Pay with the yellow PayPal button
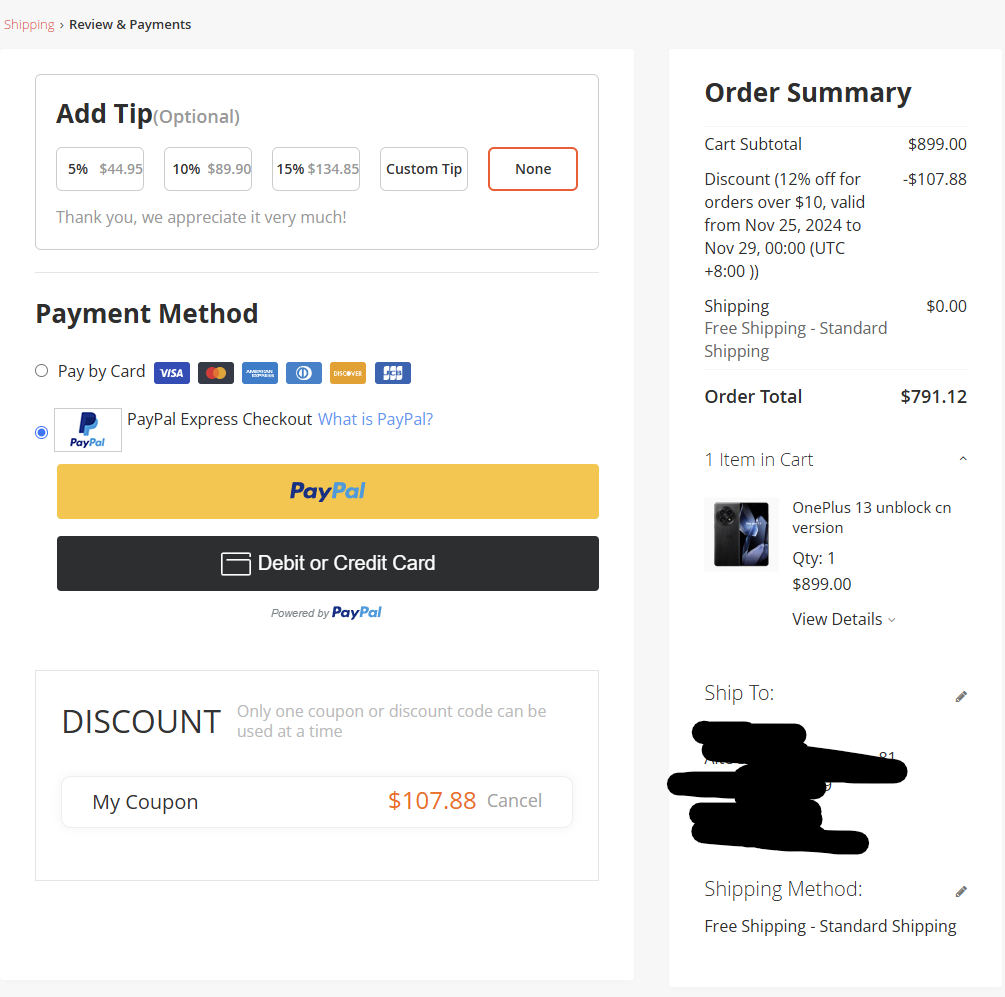This screenshot has width=1005, height=997. (x=328, y=491)
